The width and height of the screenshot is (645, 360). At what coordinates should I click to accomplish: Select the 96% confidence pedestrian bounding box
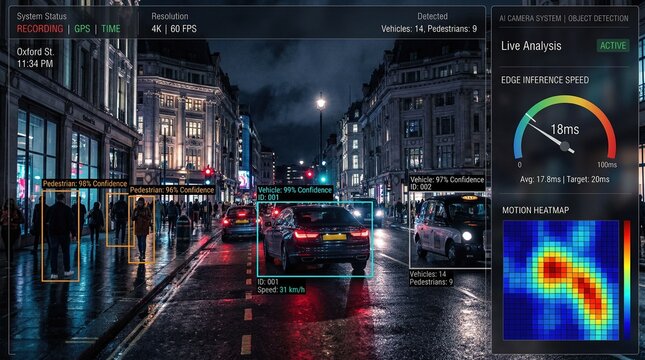(142, 229)
